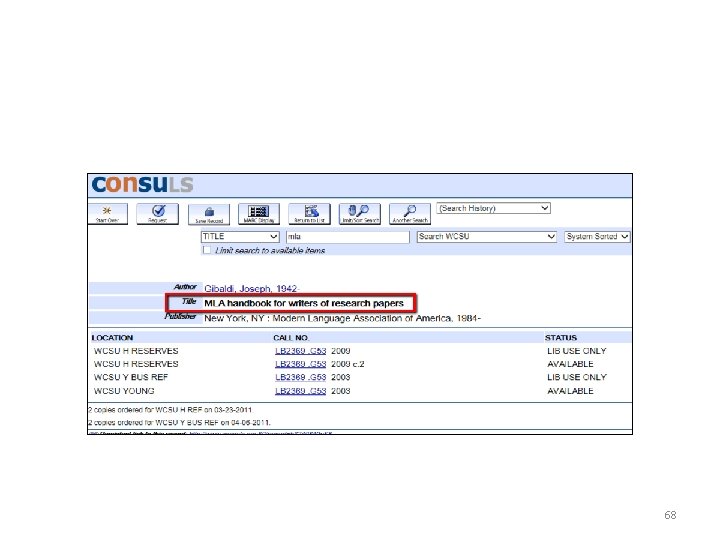Click the MLA handbook title text

[x=304, y=304]
